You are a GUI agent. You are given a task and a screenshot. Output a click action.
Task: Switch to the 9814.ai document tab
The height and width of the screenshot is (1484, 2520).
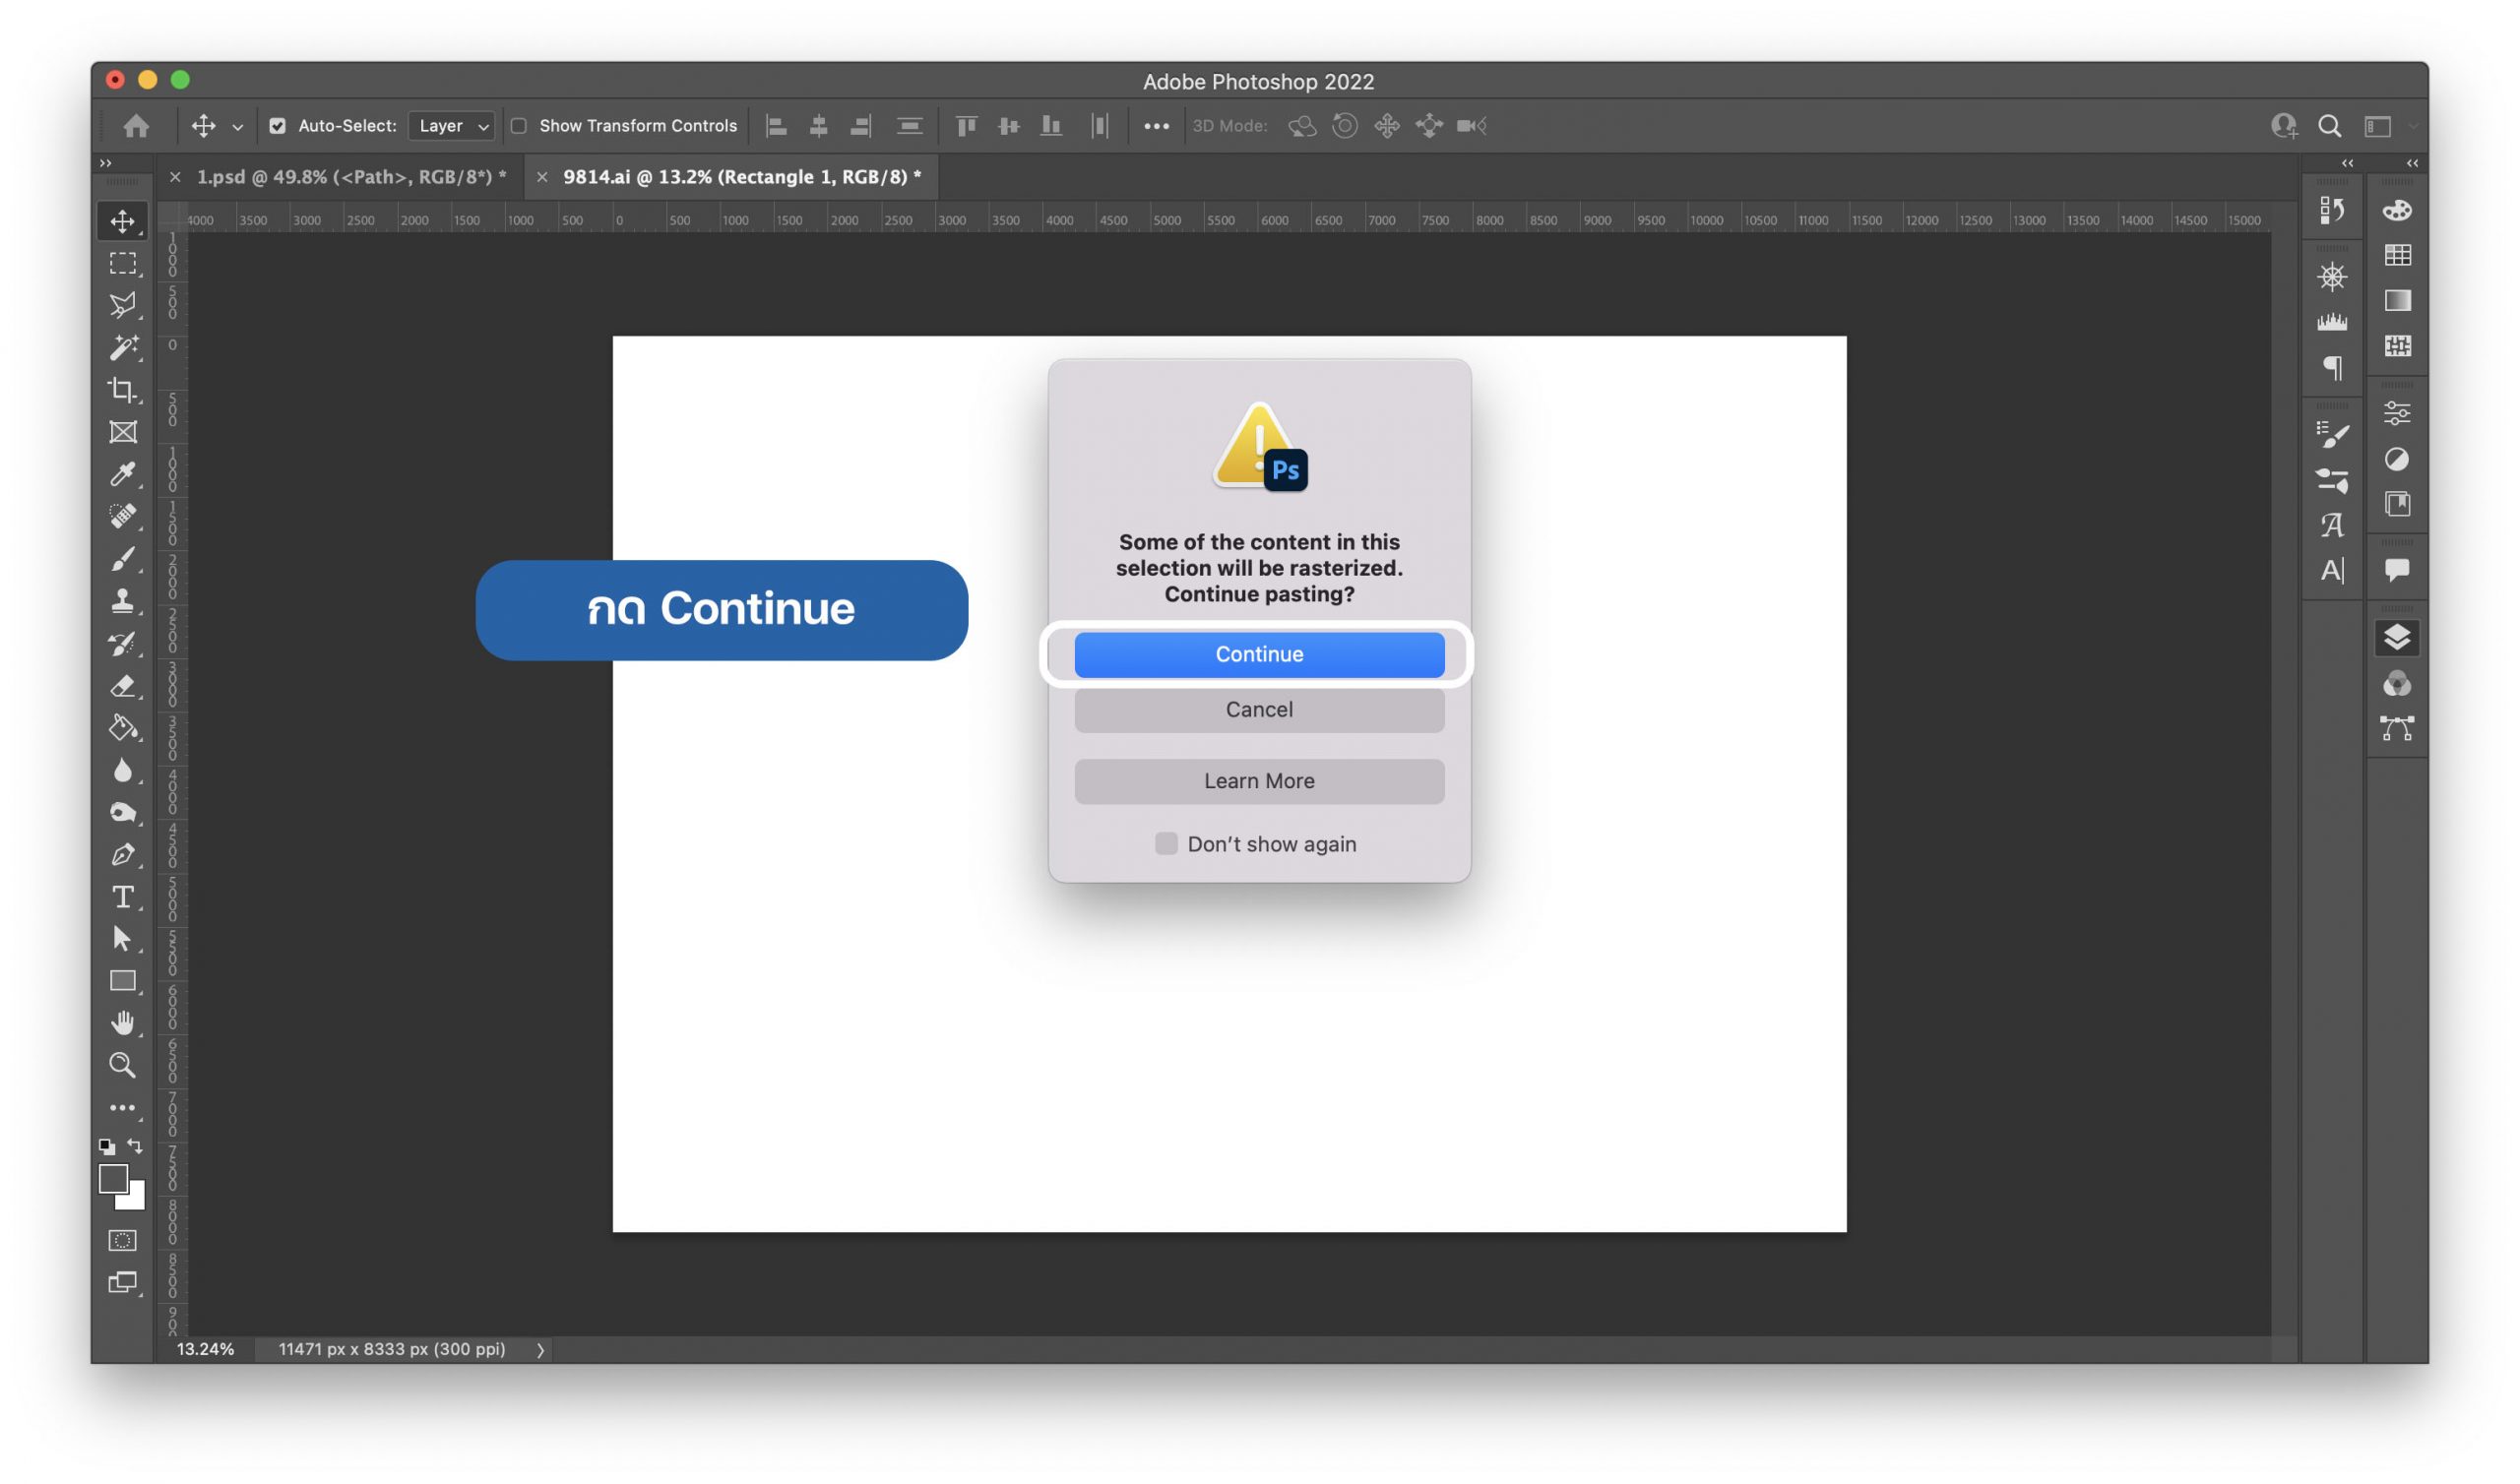coord(741,177)
